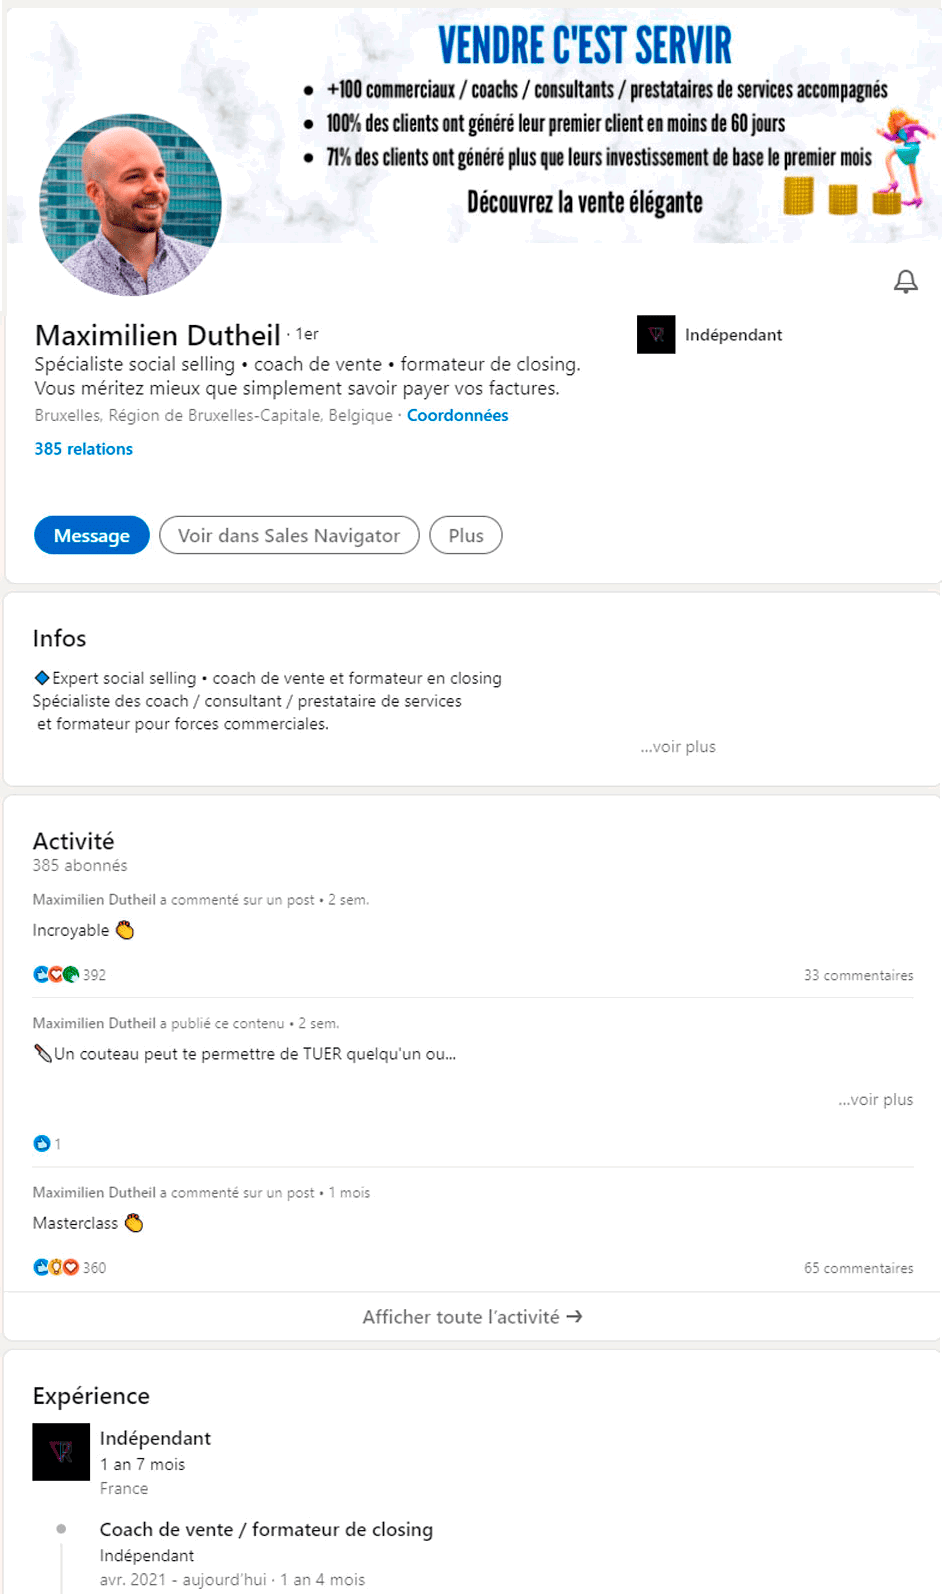This screenshot has height=1594, width=942.
Task: Click the Vendre c'est servir banner image
Action: coord(585,125)
